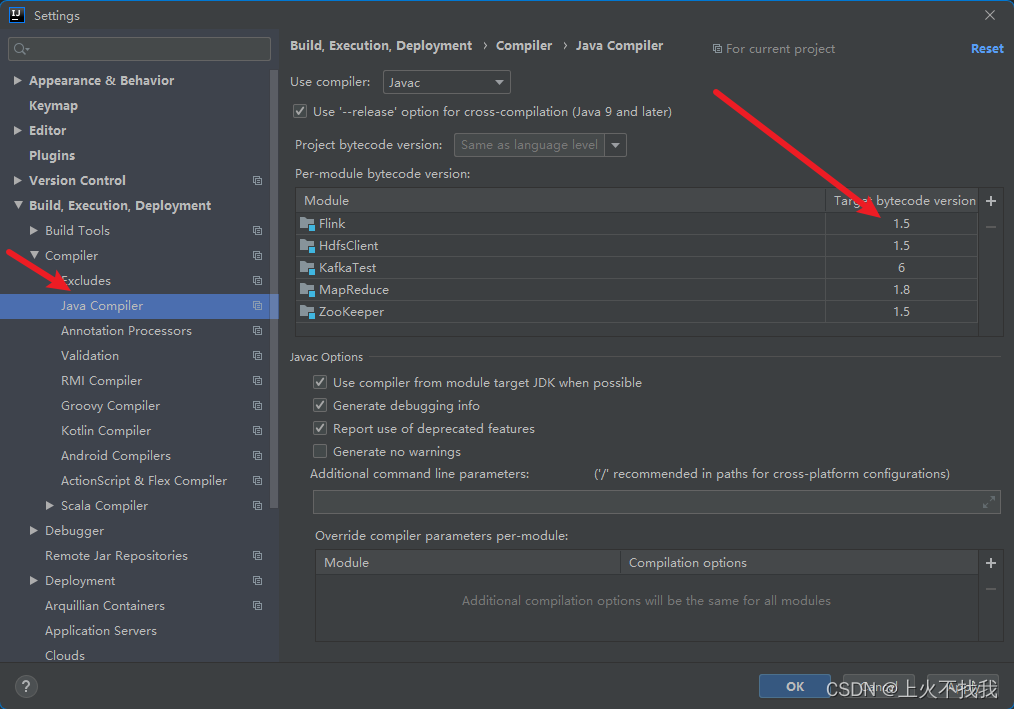Open Application Servers settings

click(x=101, y=631)
